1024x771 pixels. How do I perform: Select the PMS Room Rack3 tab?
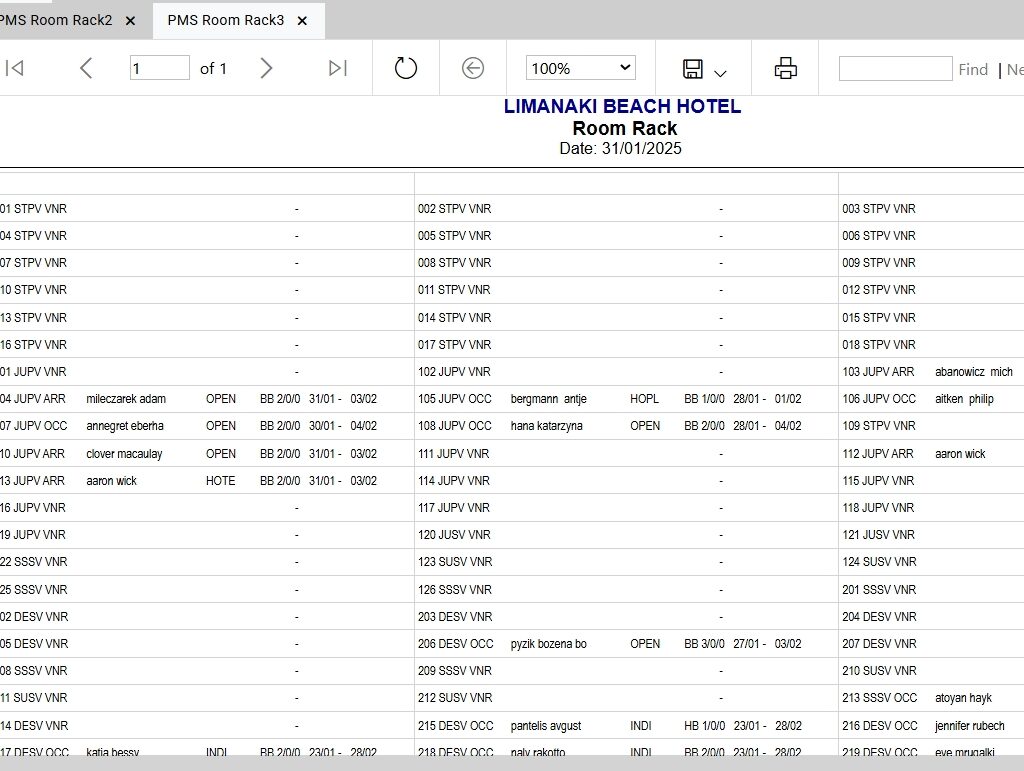225,20
